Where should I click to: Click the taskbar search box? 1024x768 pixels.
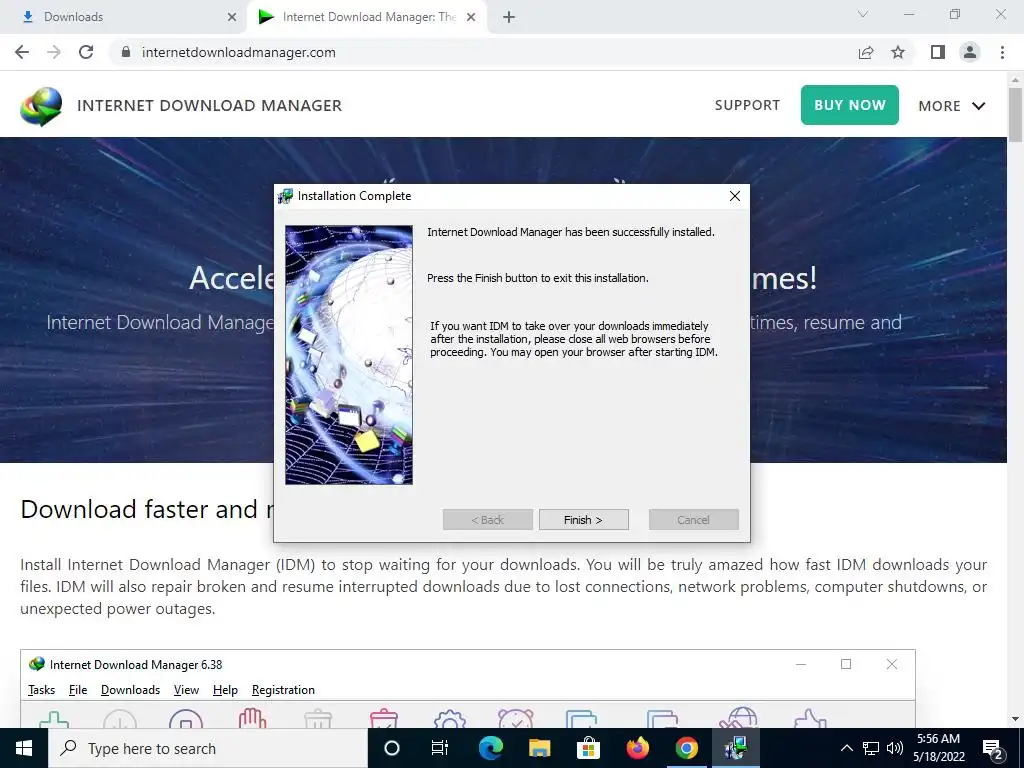click(x=208, y=748)
